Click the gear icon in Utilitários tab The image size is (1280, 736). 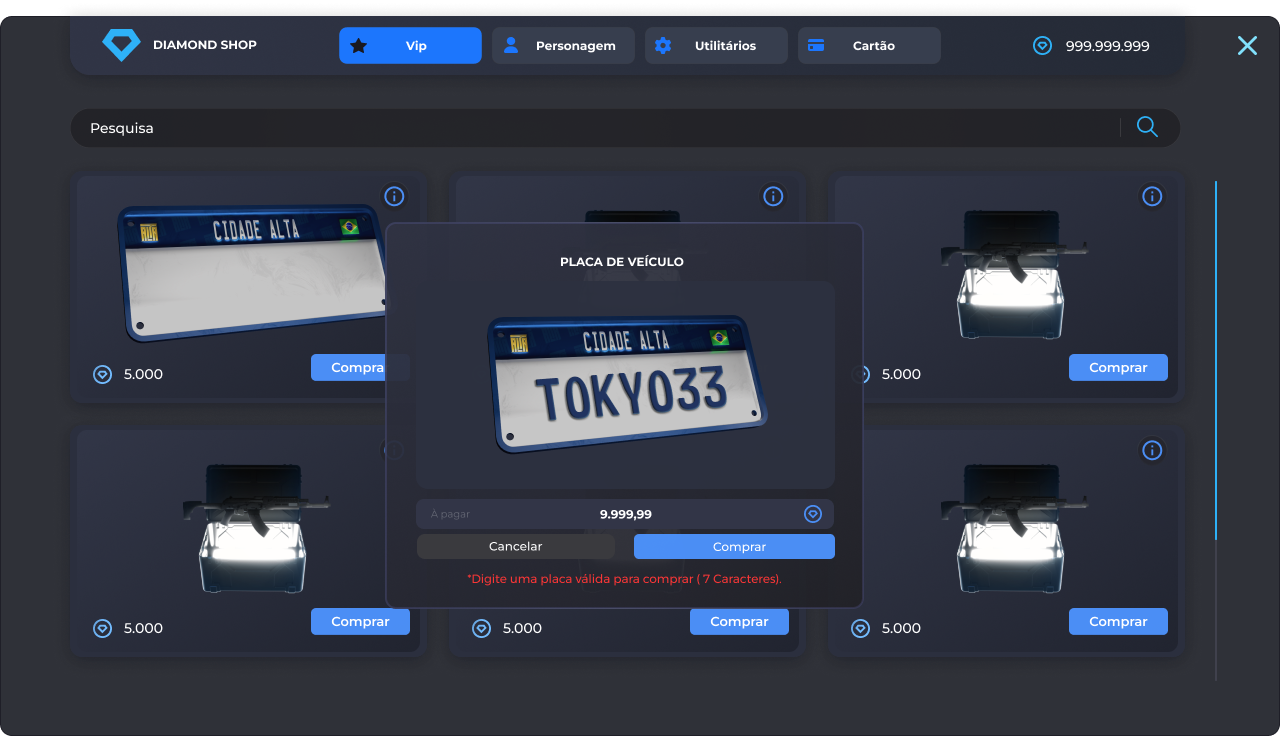point(663,45)
